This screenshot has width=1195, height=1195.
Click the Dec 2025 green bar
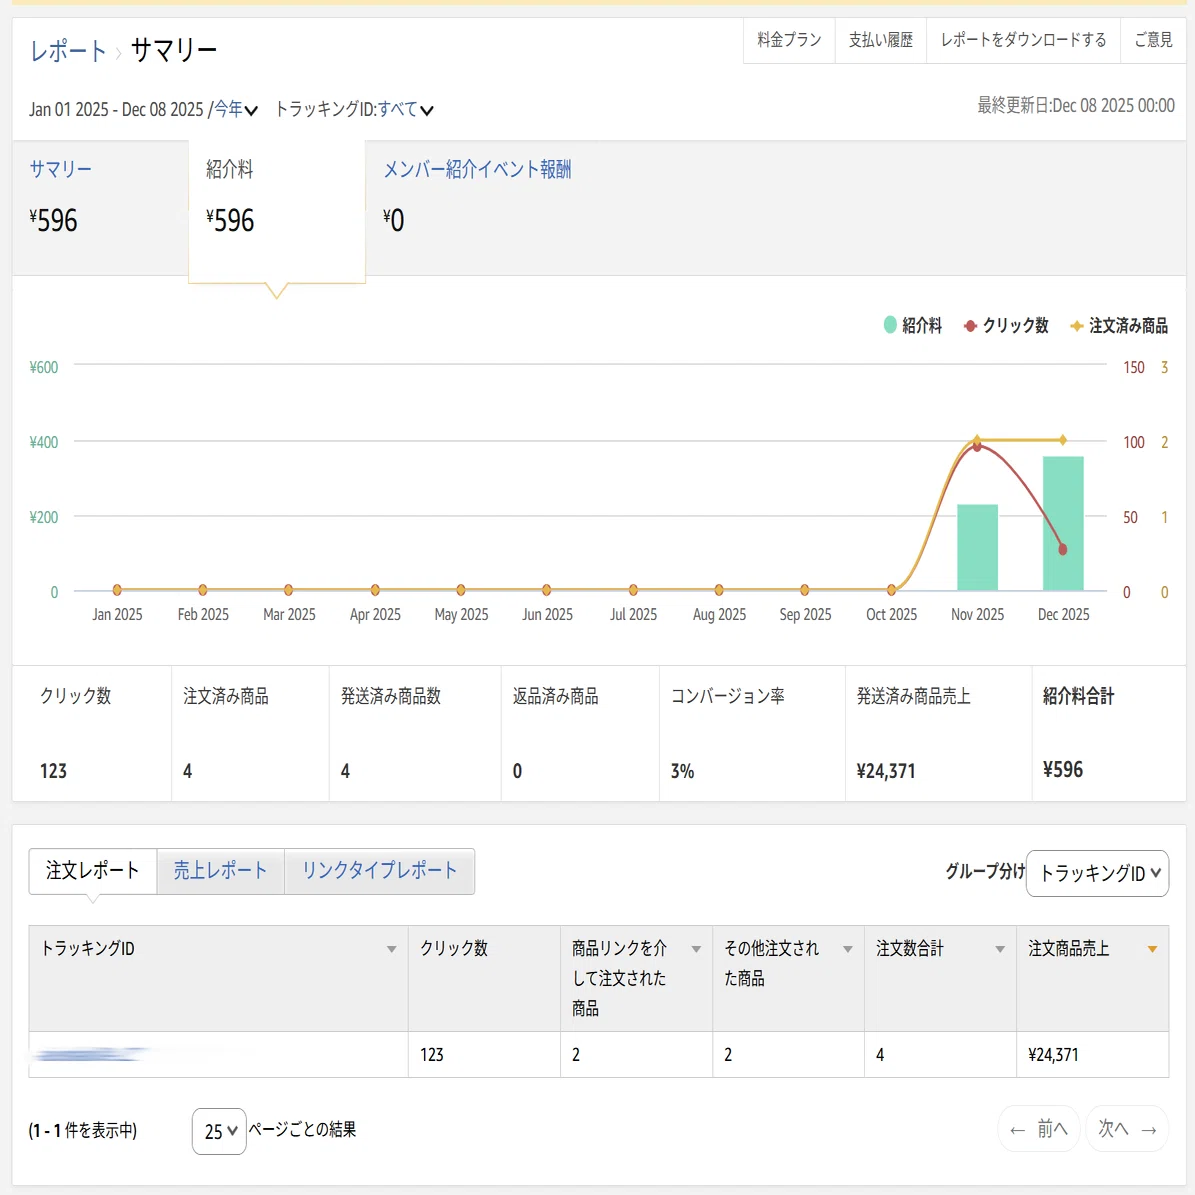pos(1062,524)
